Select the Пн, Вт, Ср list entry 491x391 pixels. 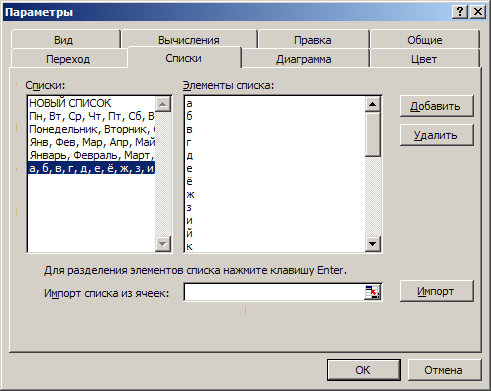(x=91, y=116)
